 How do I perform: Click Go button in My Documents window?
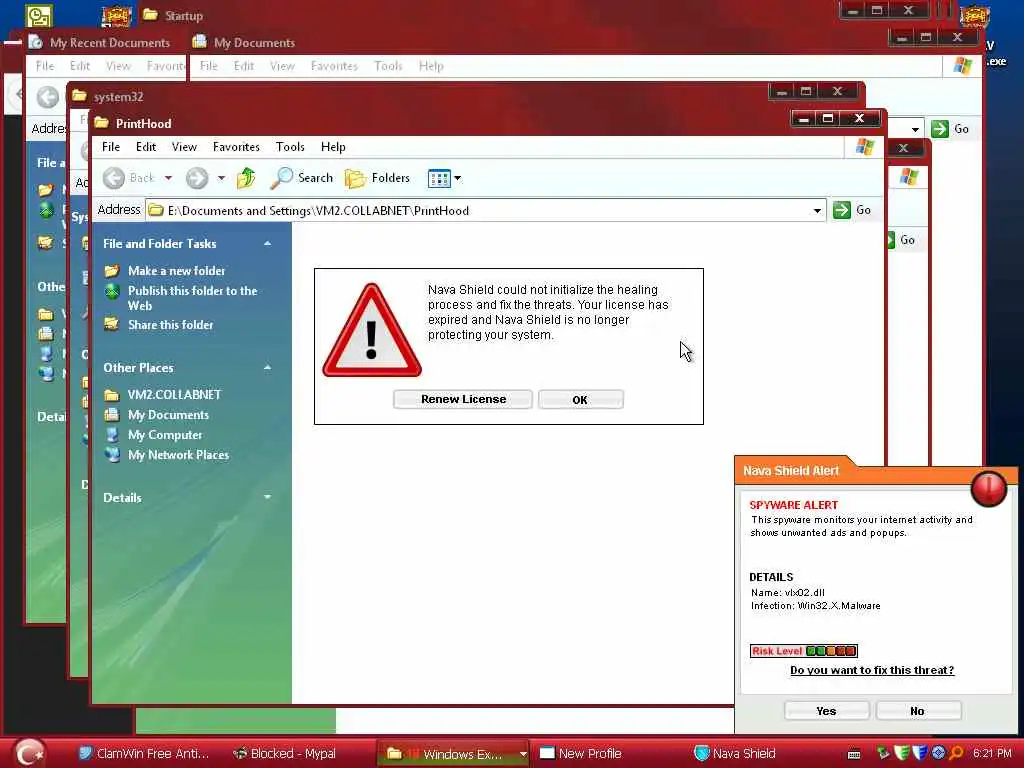950,129
